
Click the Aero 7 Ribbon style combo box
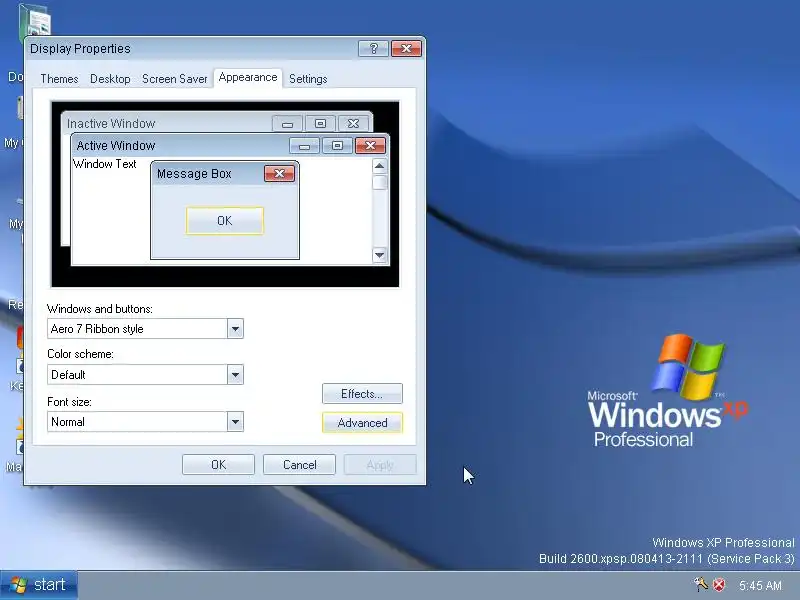point(145,329)
